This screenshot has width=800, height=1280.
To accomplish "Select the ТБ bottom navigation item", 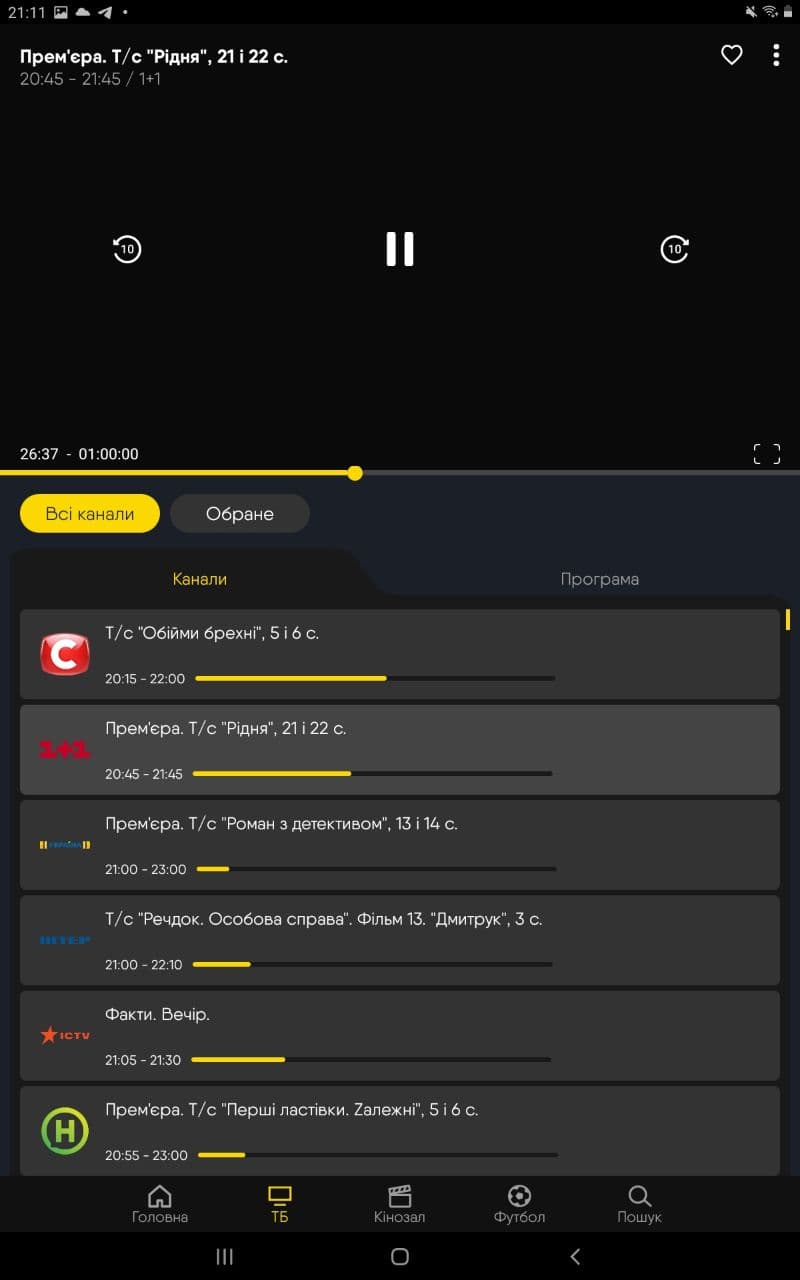I will (x=280, y=1204).
